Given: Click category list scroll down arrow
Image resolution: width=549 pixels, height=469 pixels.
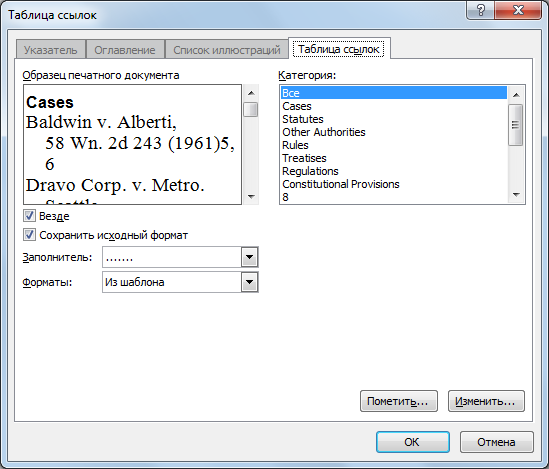Looking at the screenshot, I should point(516,195).
